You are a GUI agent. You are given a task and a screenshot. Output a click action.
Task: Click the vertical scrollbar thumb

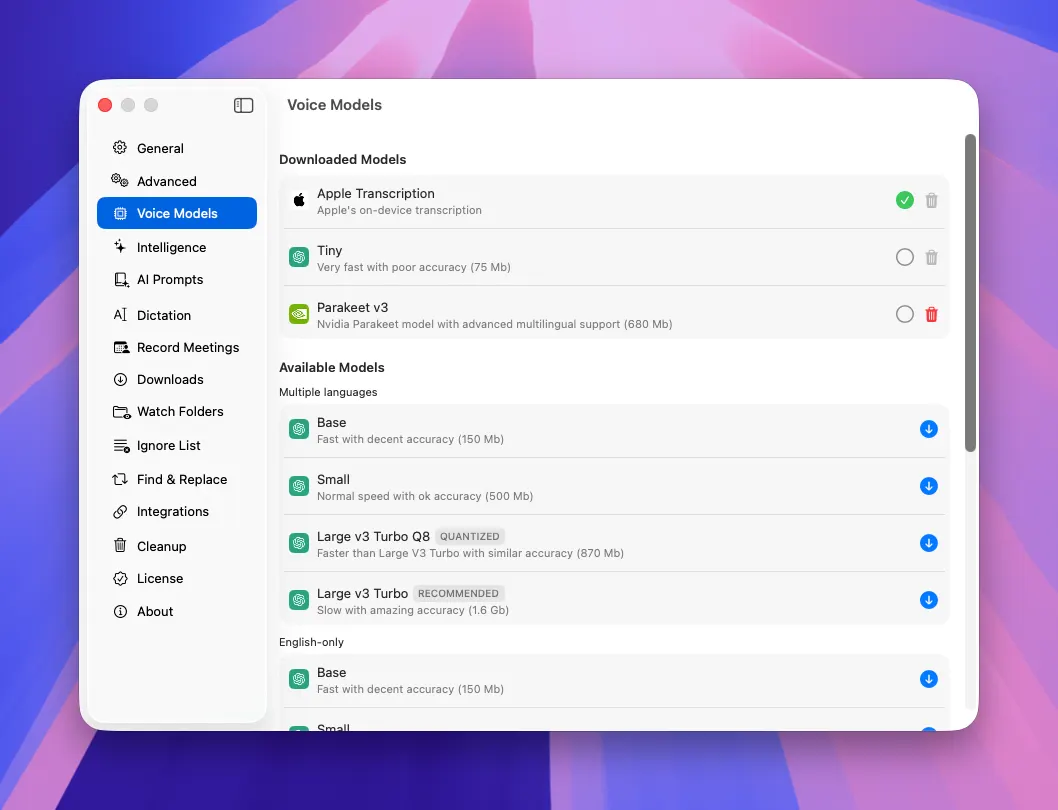[970, 293]
